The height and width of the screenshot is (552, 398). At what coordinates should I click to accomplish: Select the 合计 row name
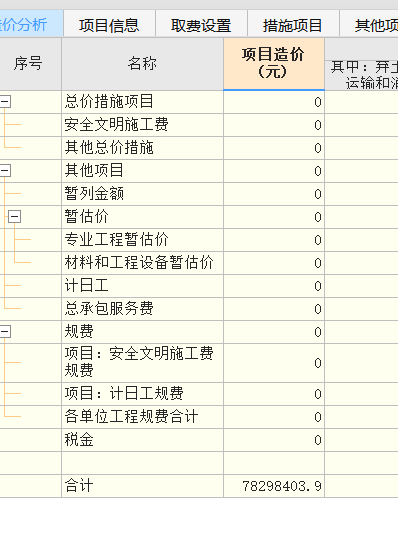pyautogui.click(x=143, y=486)
